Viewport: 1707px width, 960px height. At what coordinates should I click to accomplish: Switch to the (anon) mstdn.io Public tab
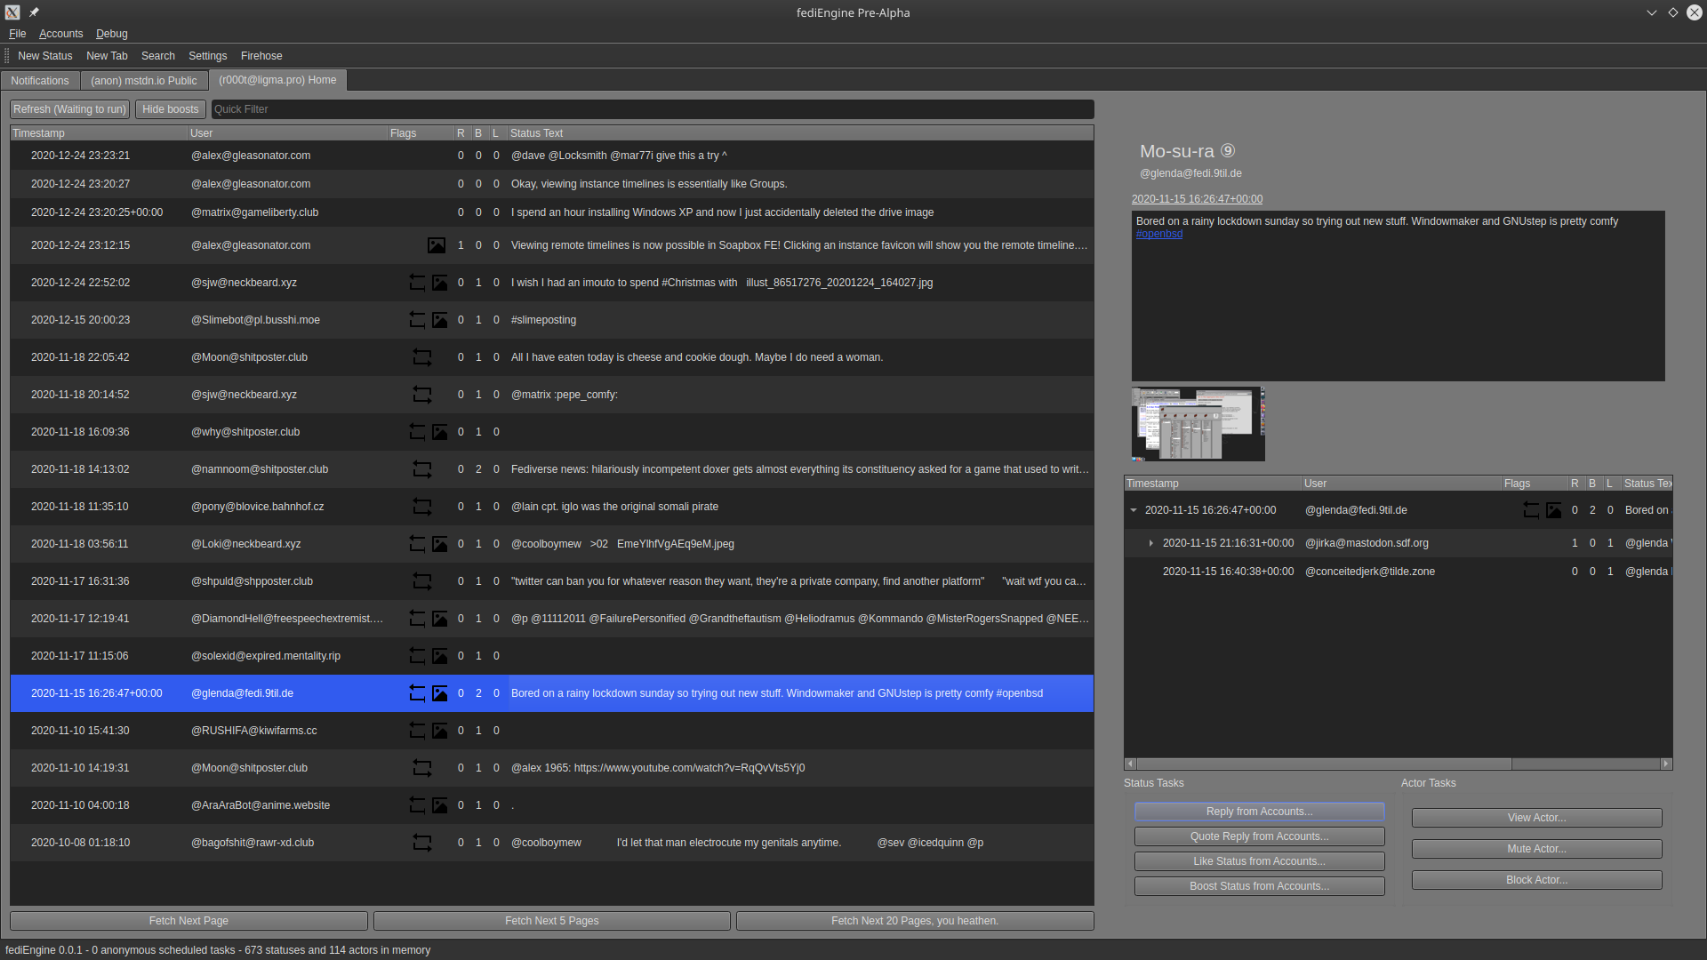144,81
